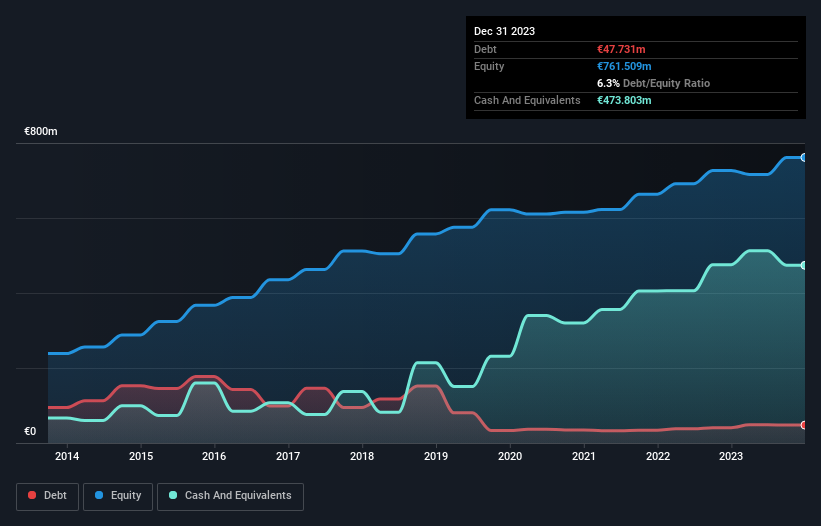Viewport: 821px width, 526px height.
Task: Select the 2016 x-axis label
Action: (x=215, y=456)
